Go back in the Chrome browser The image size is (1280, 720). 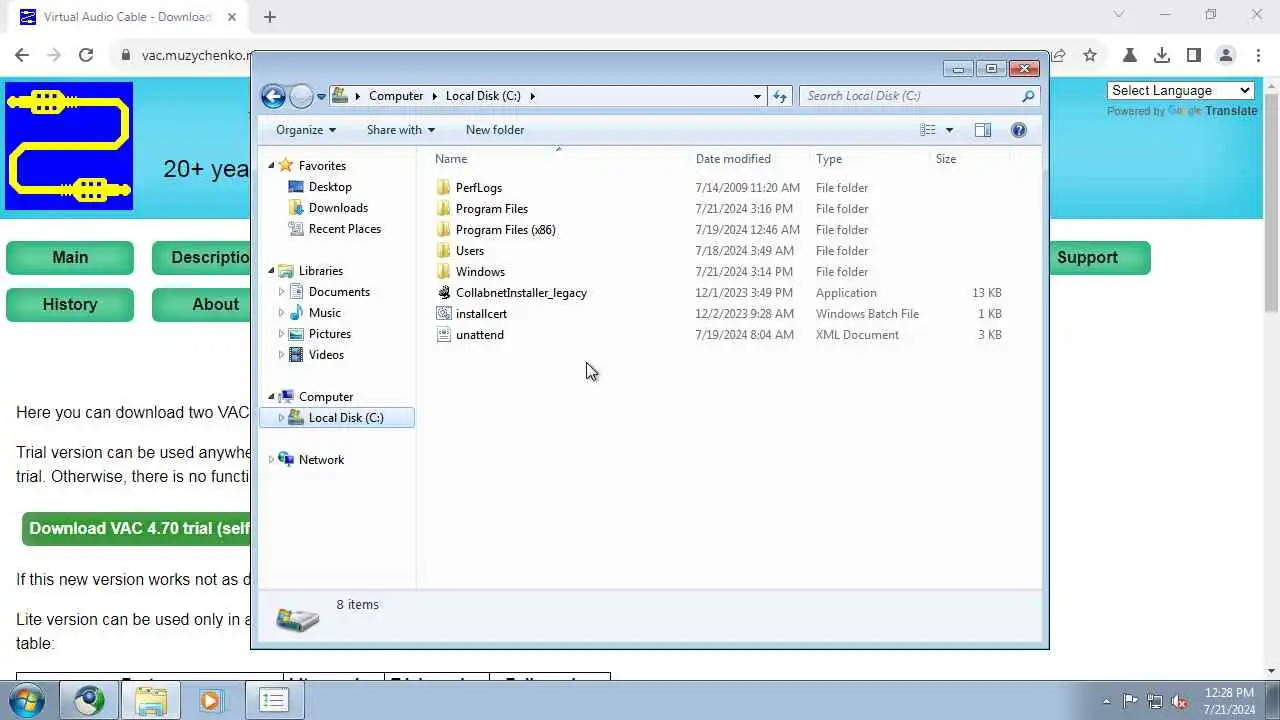coord(22,55)
